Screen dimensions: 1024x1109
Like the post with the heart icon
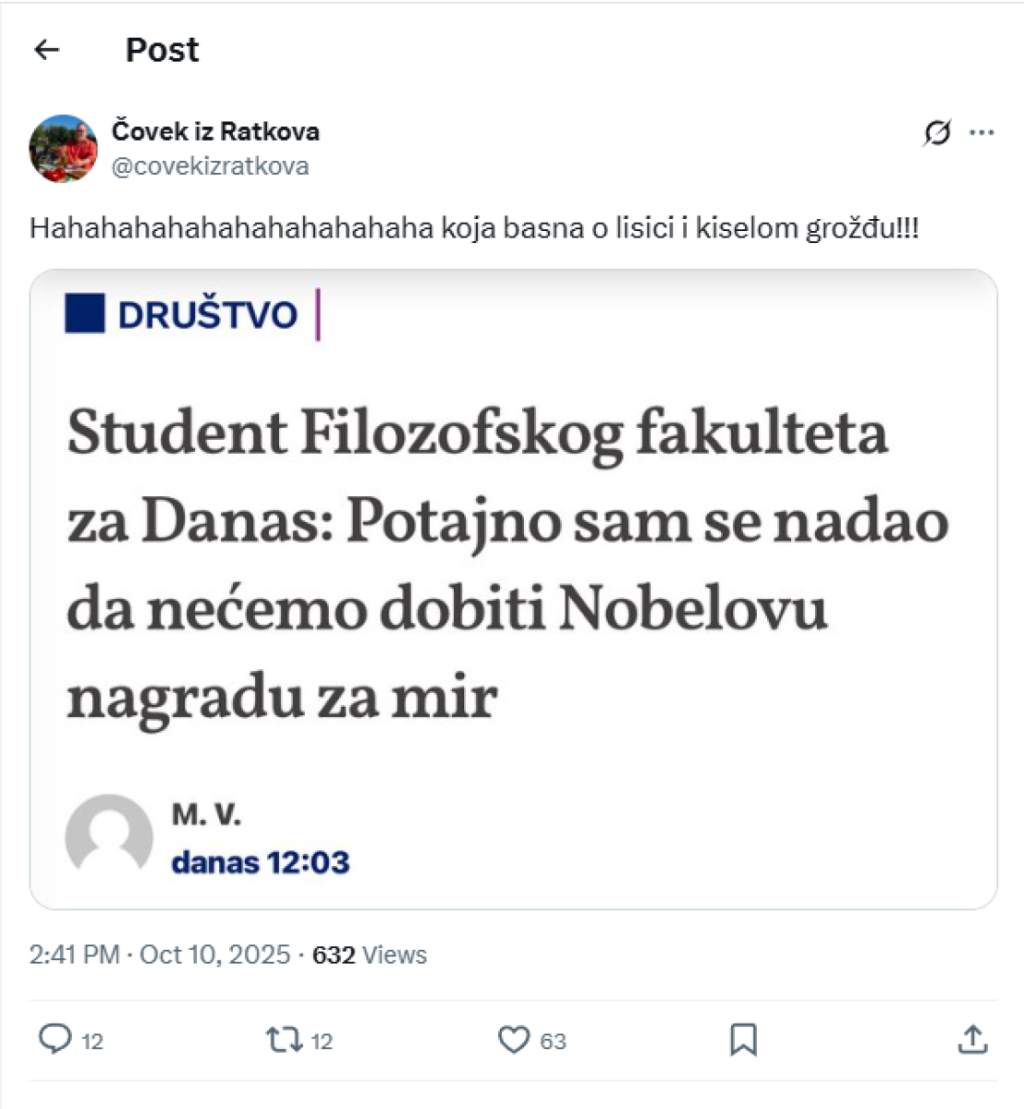pyautogui.click(x=513, y=1040)
